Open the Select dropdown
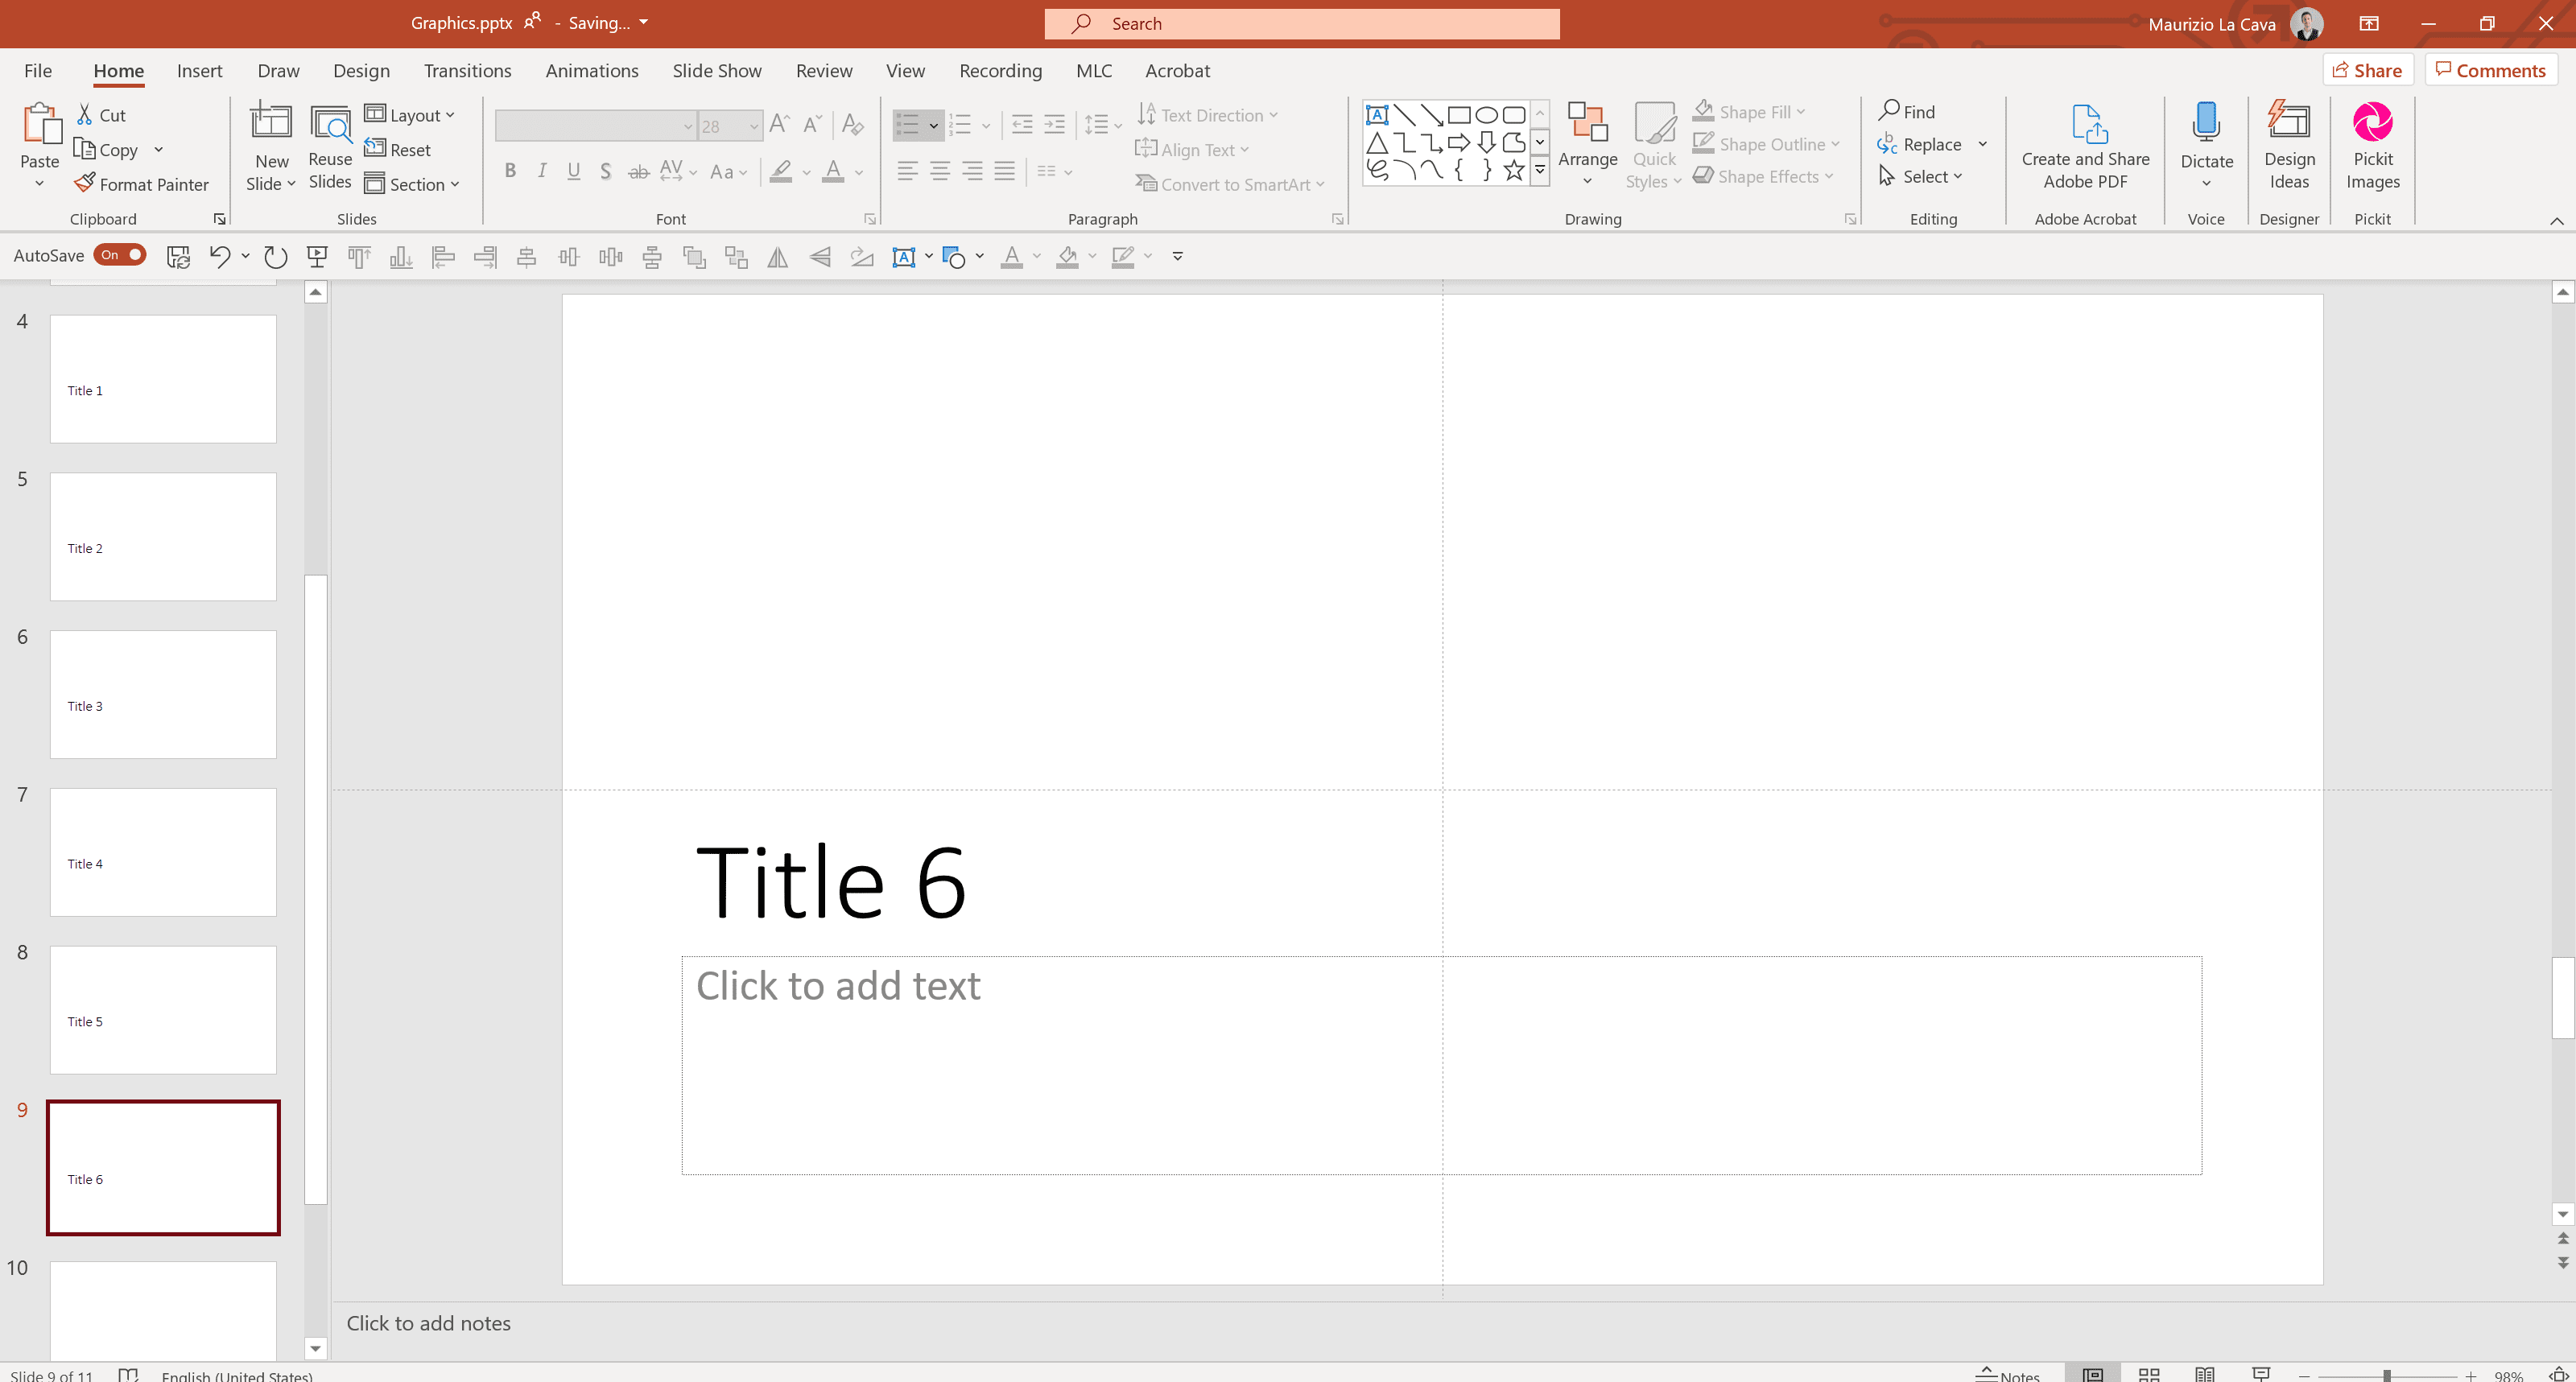This screenshot has width=2576, height=1382. coord(1920,177)
